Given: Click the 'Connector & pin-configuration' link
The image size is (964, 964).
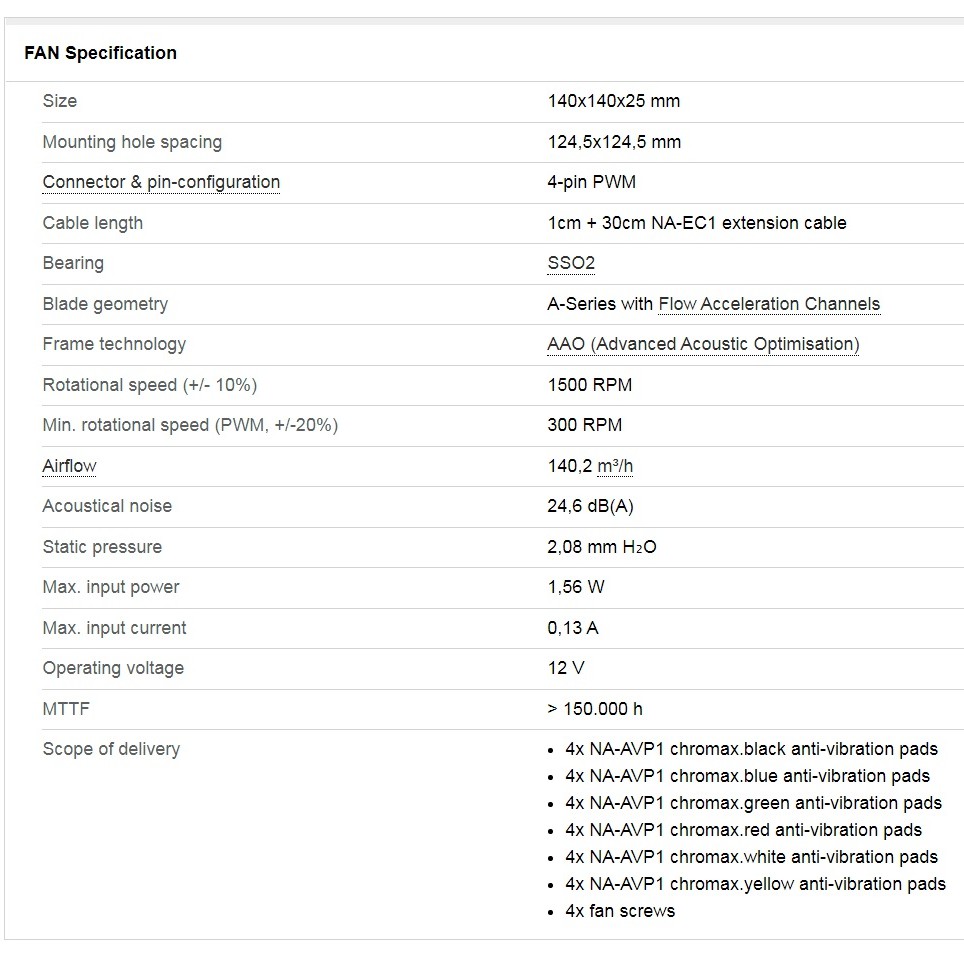Looking at the screenshot, I should [161, 182].
